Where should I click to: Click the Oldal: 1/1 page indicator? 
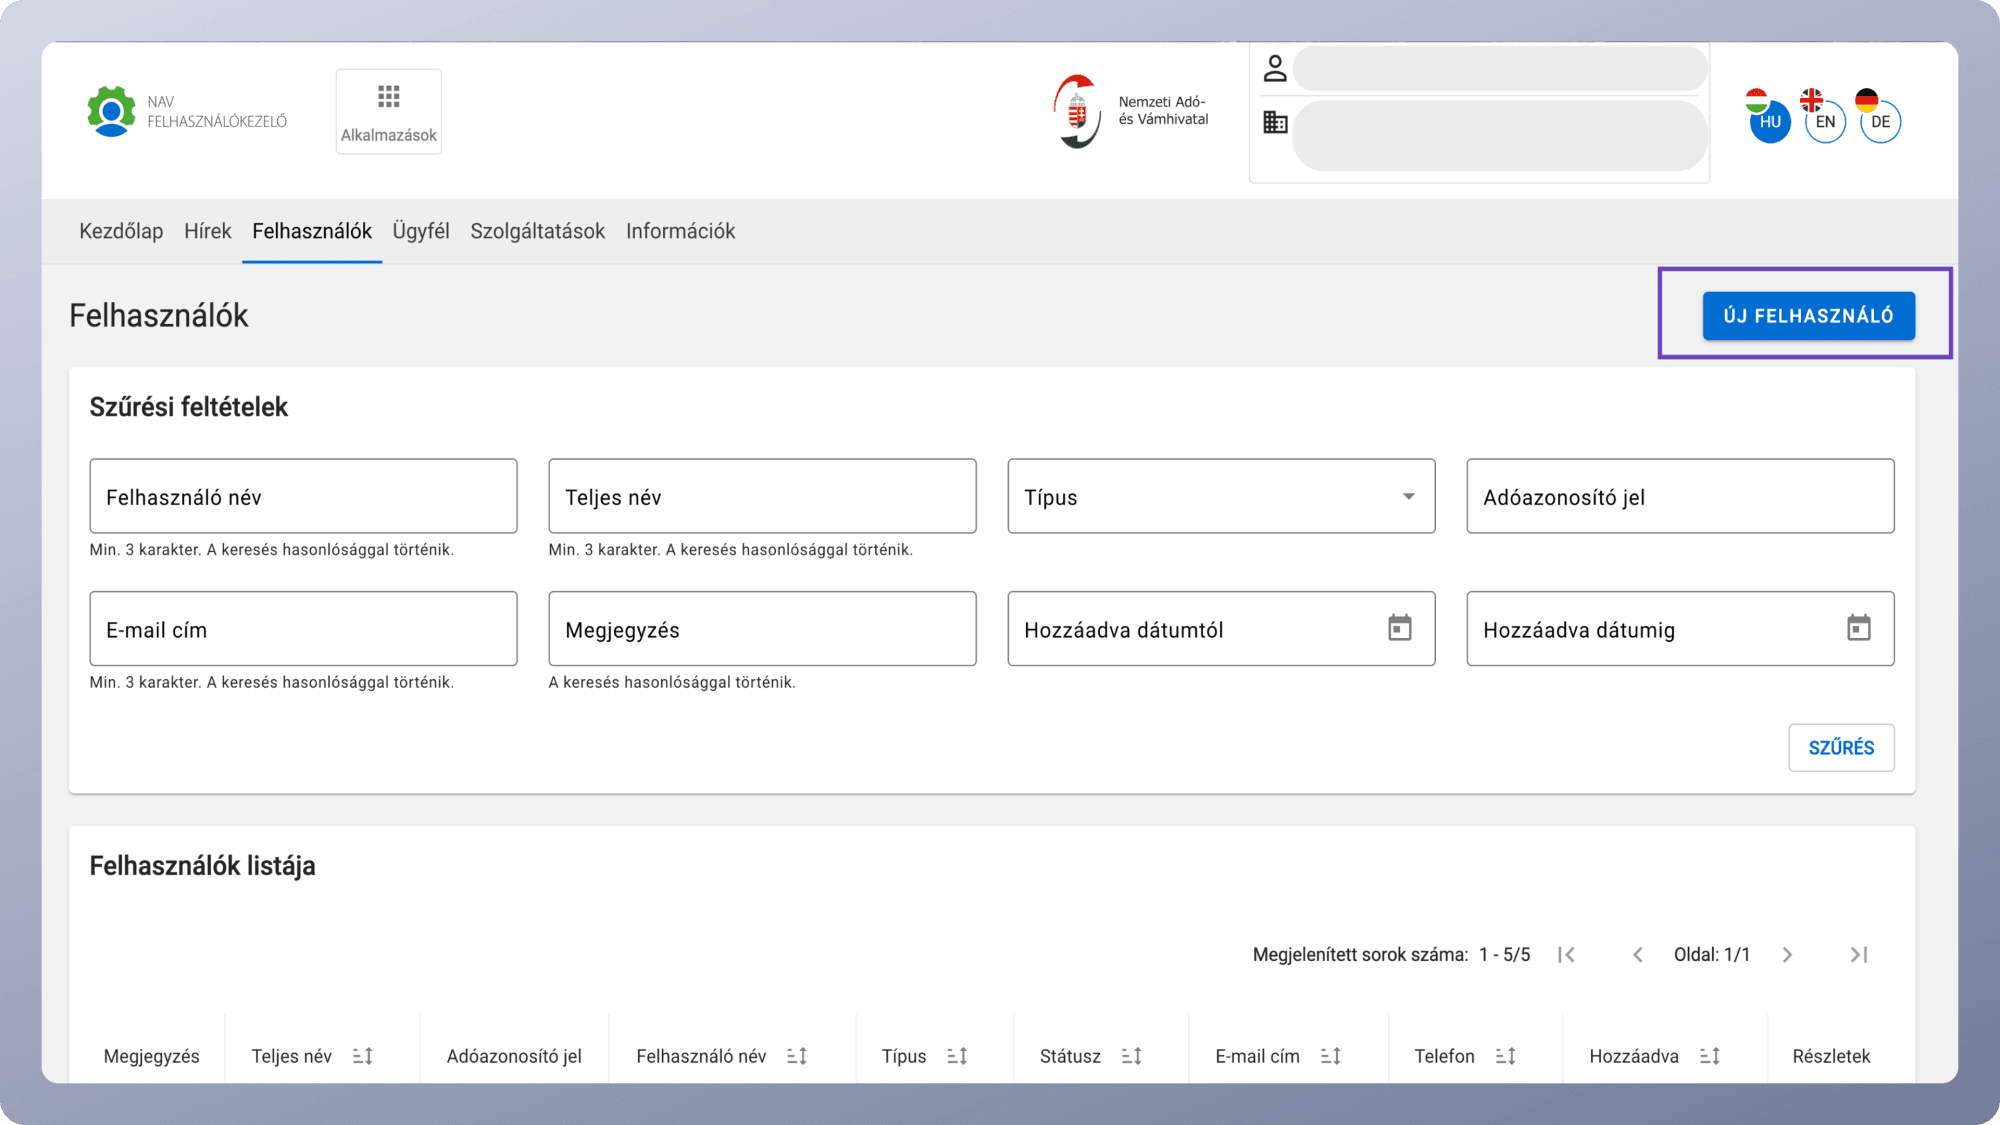click(1712, 955)
